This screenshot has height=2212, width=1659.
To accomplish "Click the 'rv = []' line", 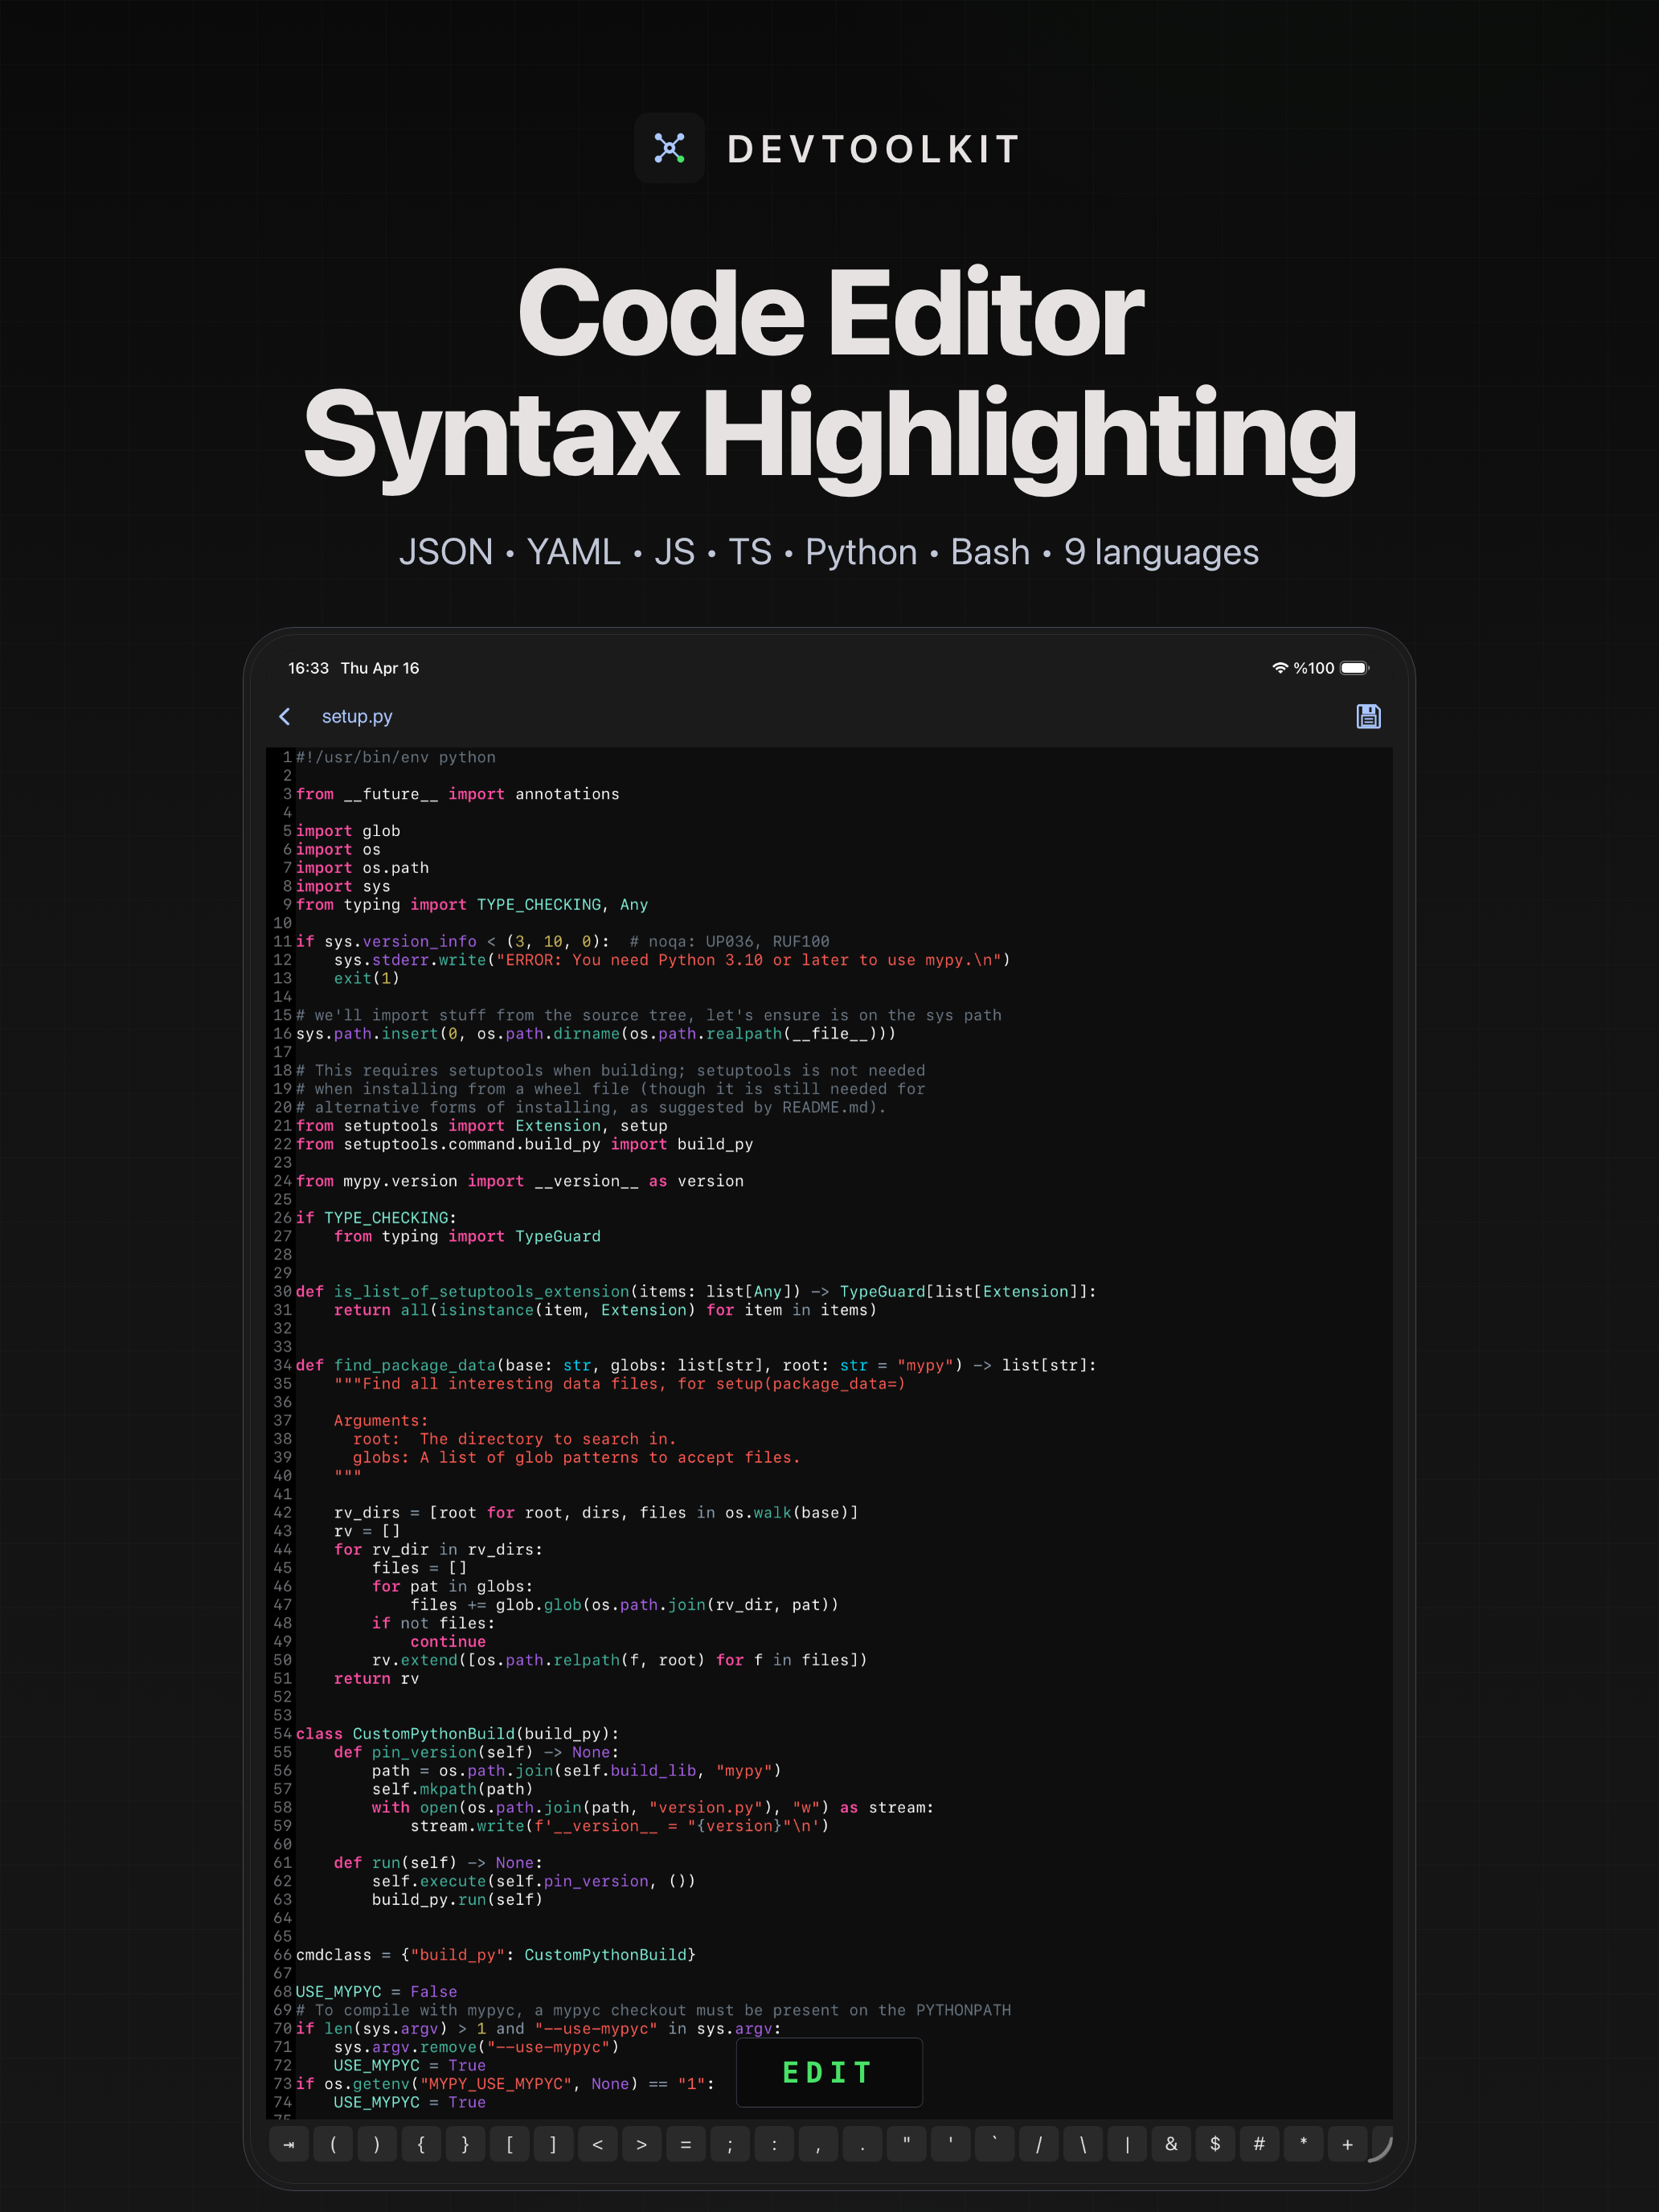I will point(367,1531).
